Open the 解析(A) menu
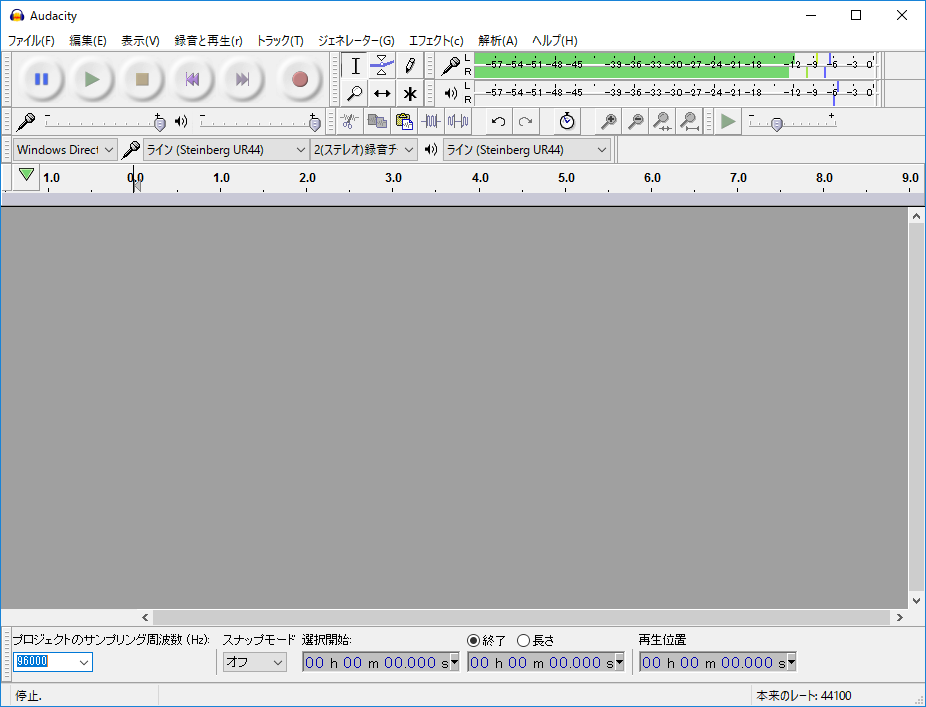926x707 pixels. click(497, 41)
